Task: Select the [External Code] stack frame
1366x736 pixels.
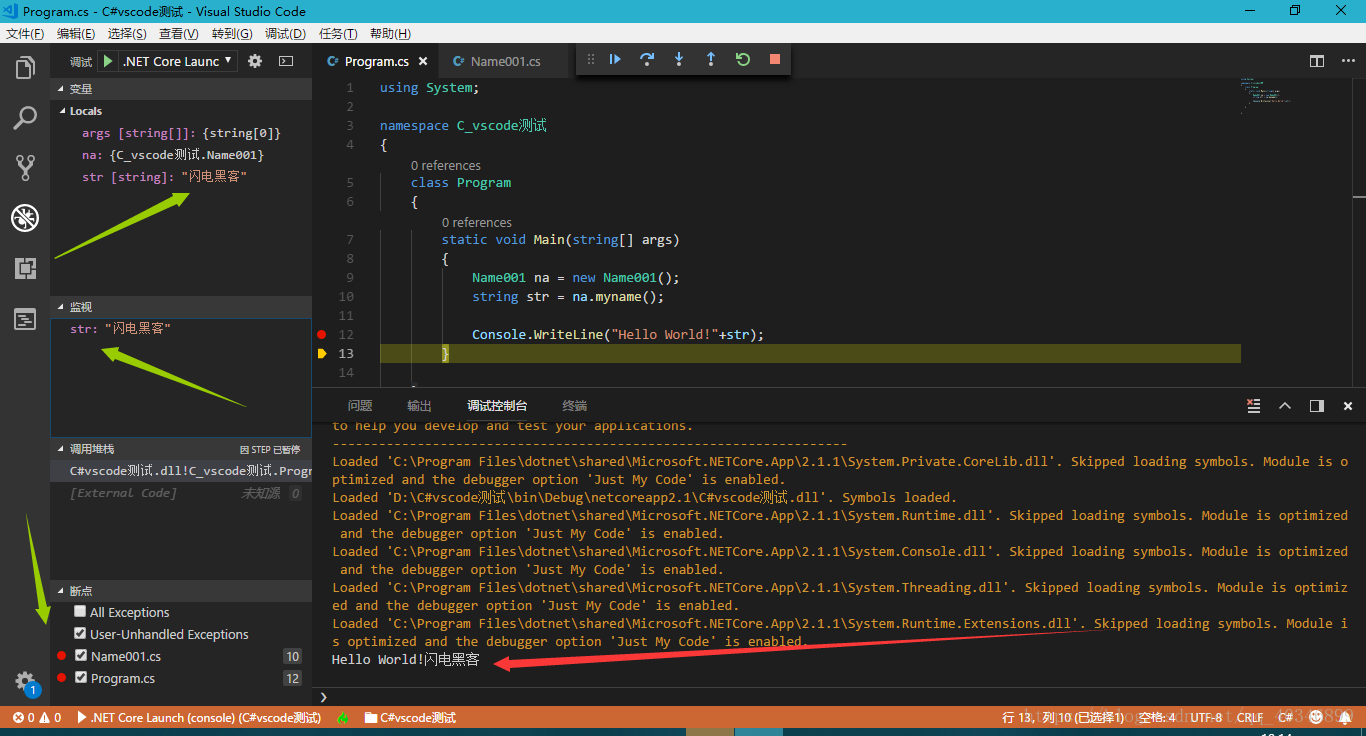Action: 181,493
